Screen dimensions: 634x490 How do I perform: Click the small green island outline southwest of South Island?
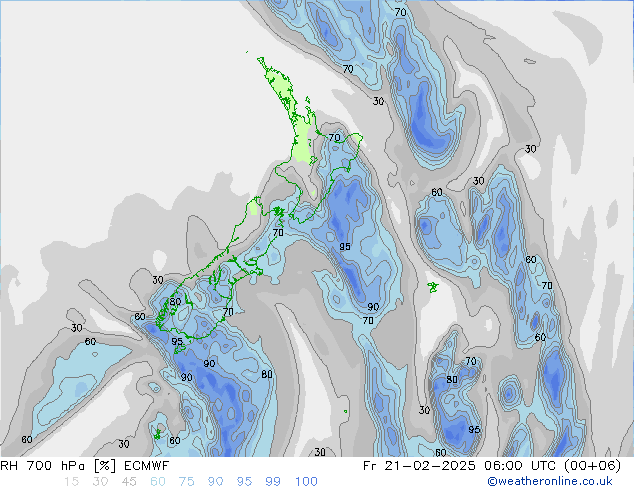(157, 434)
